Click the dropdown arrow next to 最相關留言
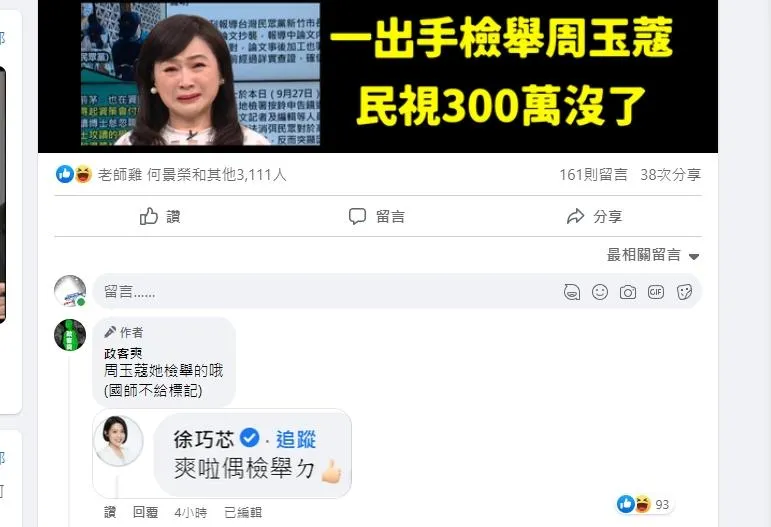Viewport: 771px width, 527px height. coord(694,257)
